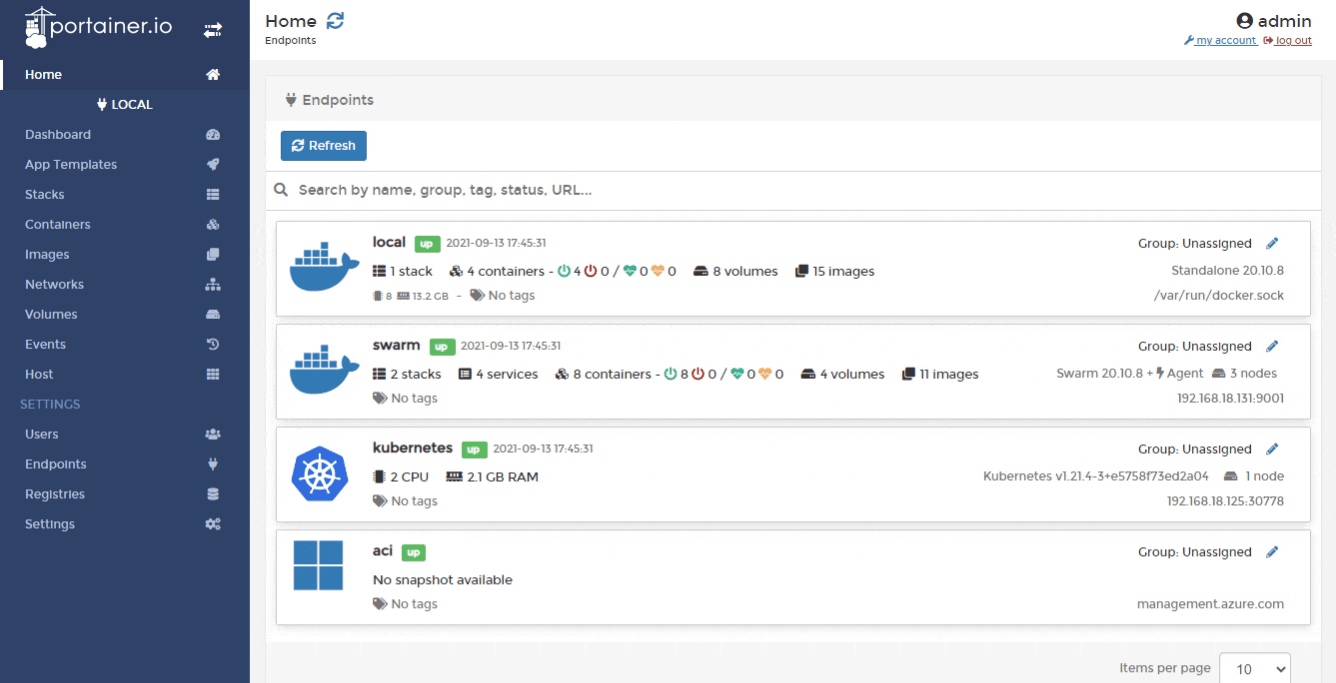Edit the swarm endpoint via pencil icon

1272,346
